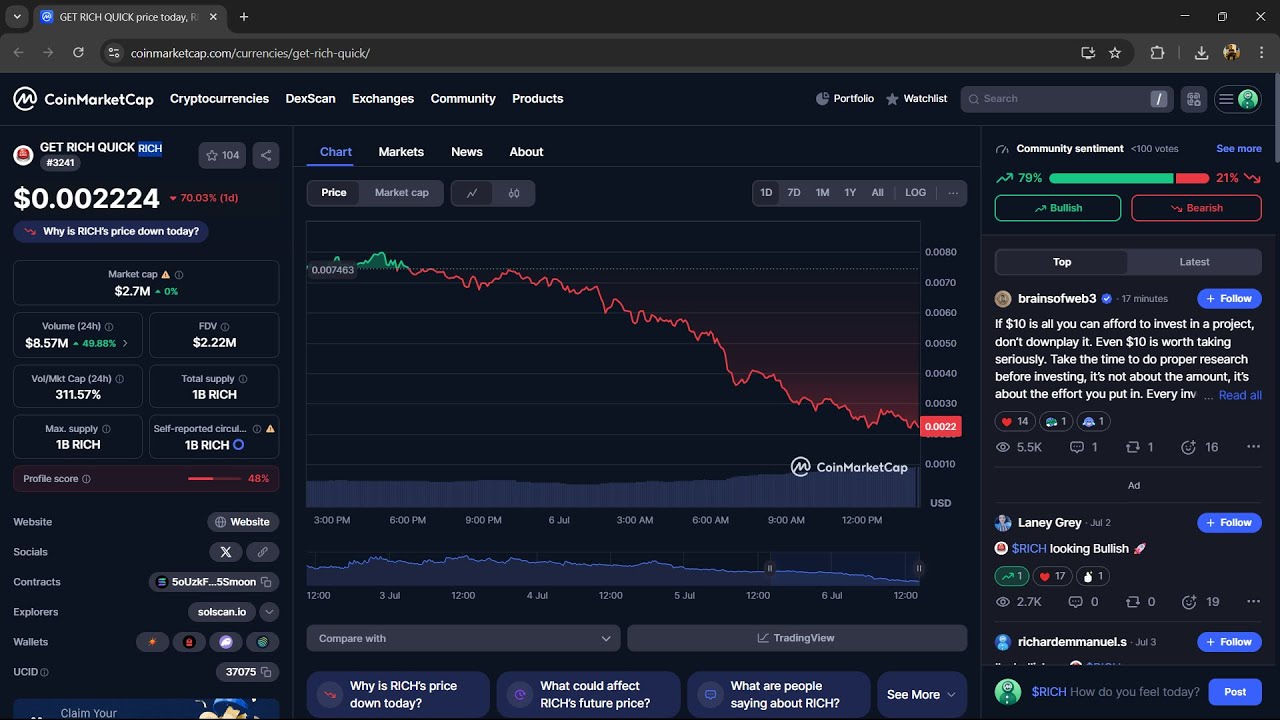Open Cryptocurrencies menu

click(x=219, y=99)
